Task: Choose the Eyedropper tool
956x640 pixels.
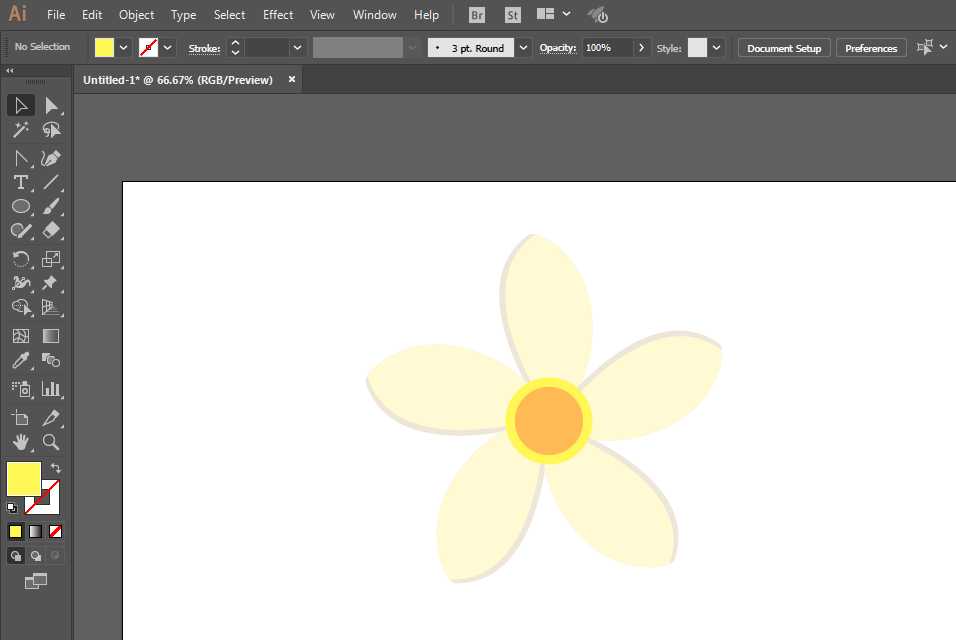Action: coord(20,361)
